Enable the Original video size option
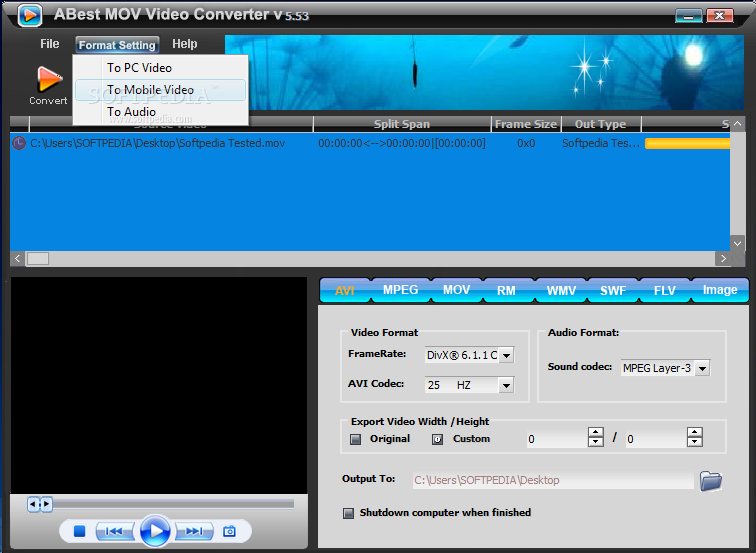This screenshot has width=756, height=553. pyautogui.click(x=355, y=439)
